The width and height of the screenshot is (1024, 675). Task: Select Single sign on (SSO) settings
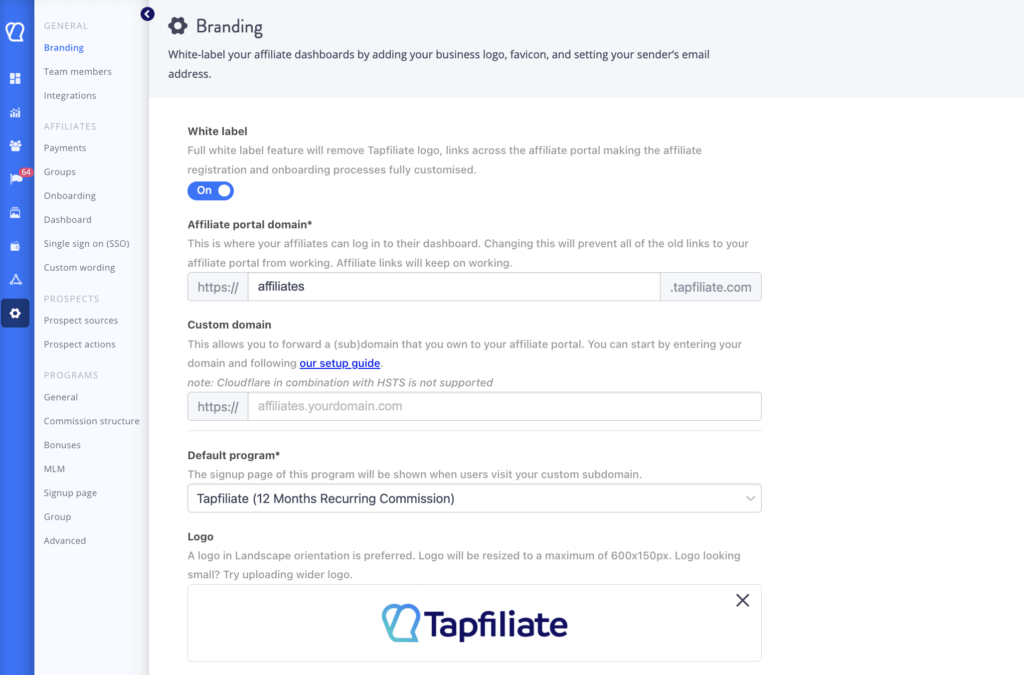pos(86,244)
